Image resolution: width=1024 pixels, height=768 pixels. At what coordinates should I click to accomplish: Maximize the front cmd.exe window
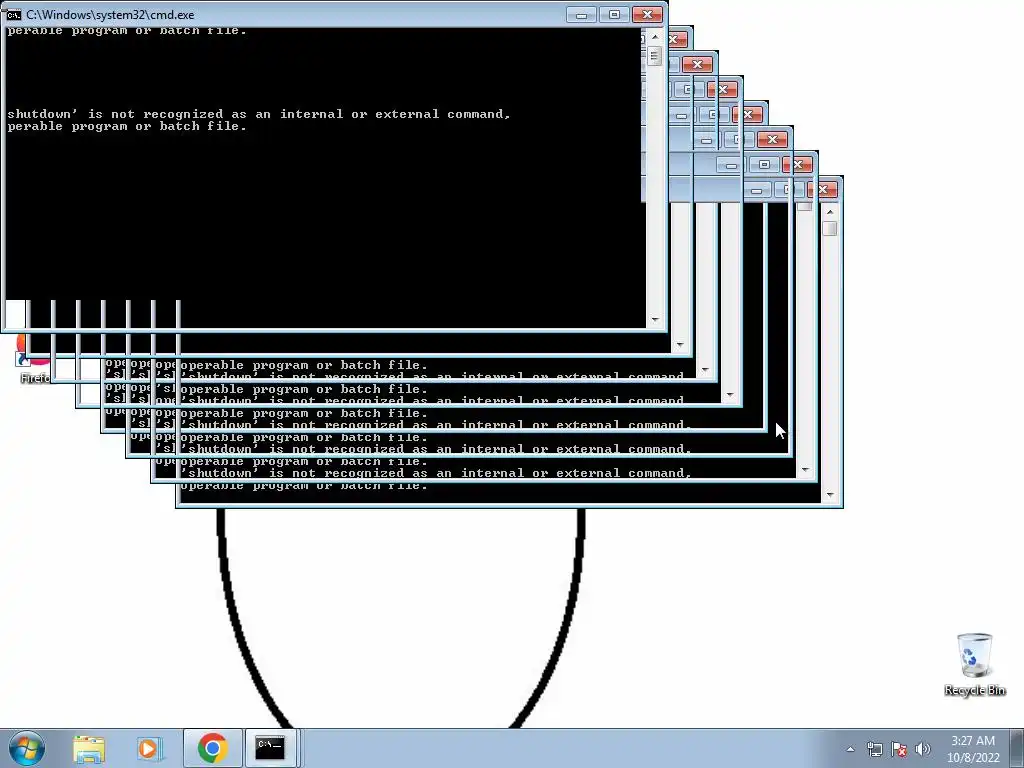tap(614, 14)
